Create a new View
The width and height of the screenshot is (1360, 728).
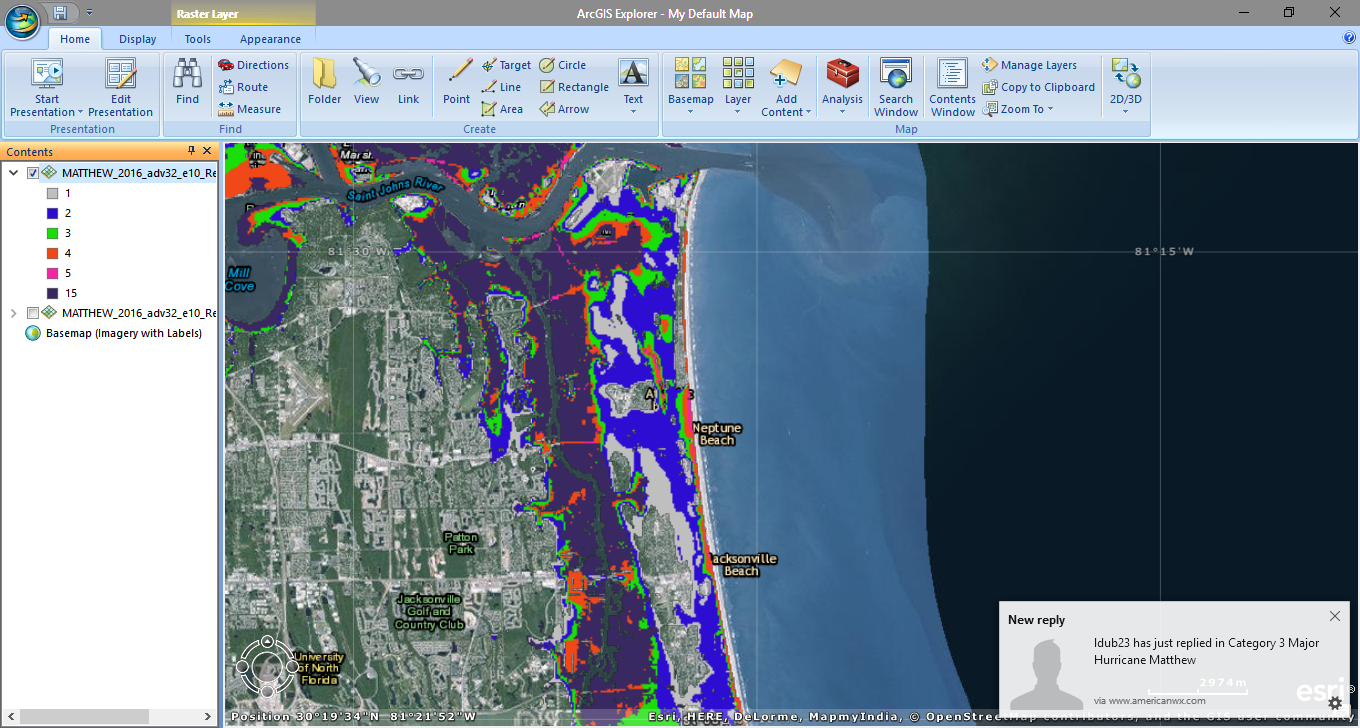coord(366,82)
